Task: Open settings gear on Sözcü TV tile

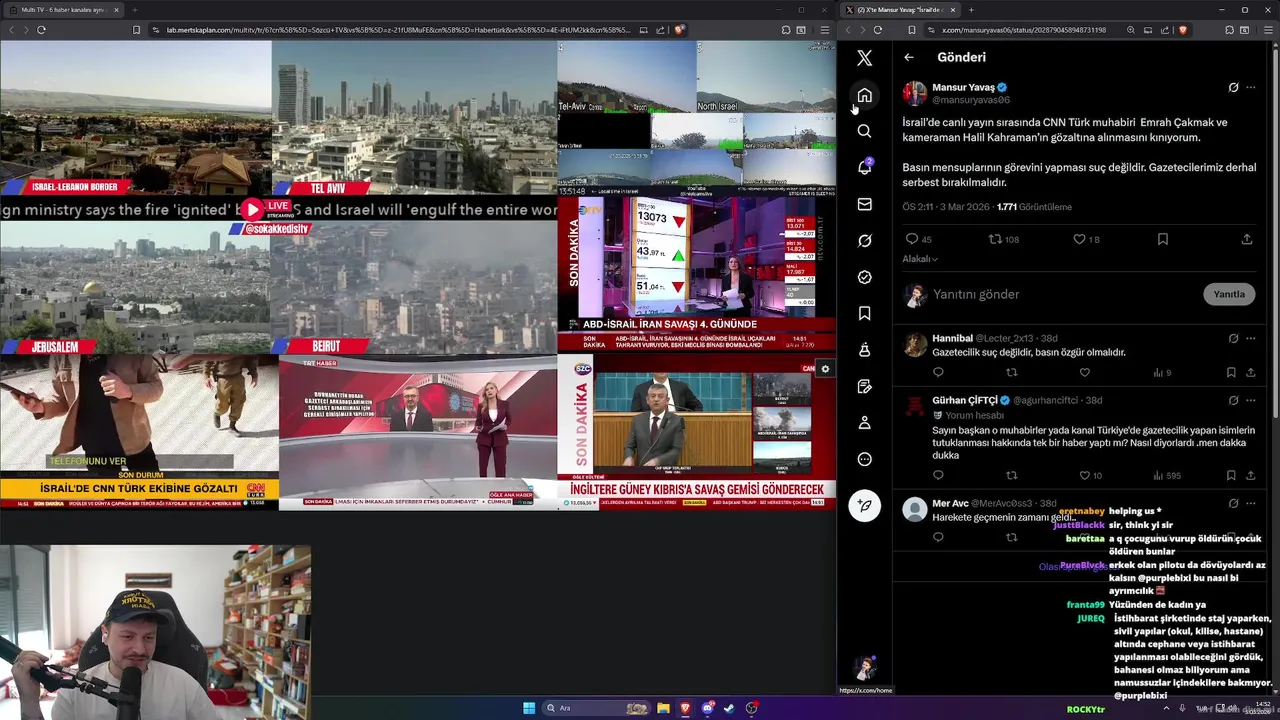Action: (825, 369)
